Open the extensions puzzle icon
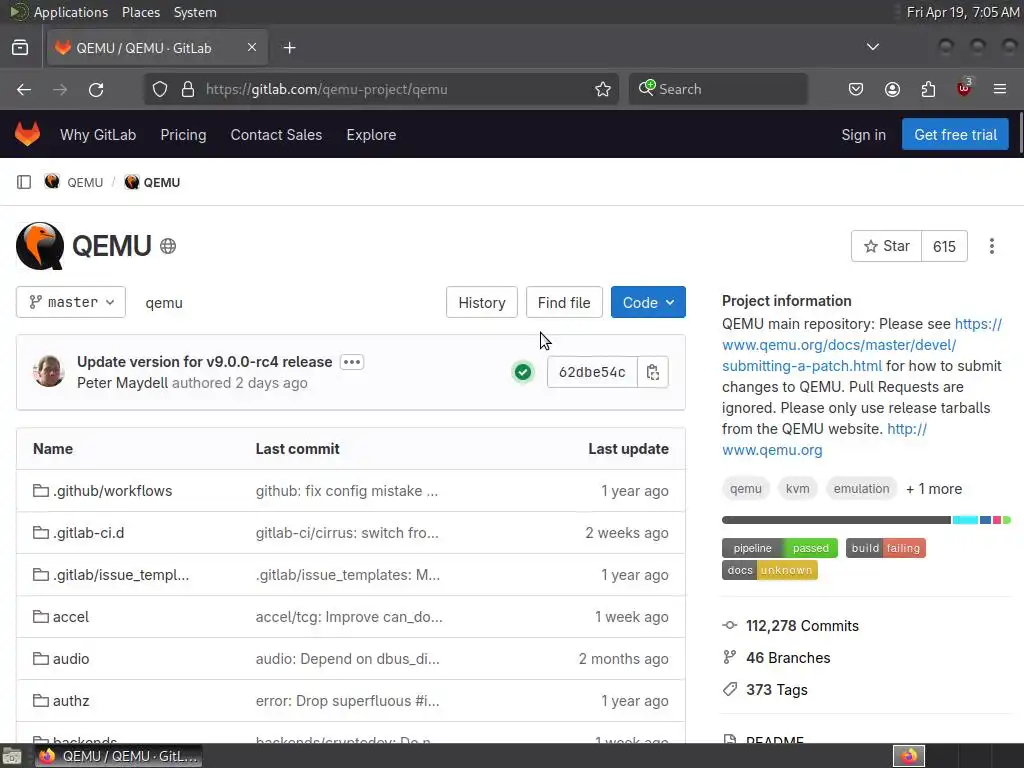This screenshot has height=768, width=1024. tap(928, 89)
